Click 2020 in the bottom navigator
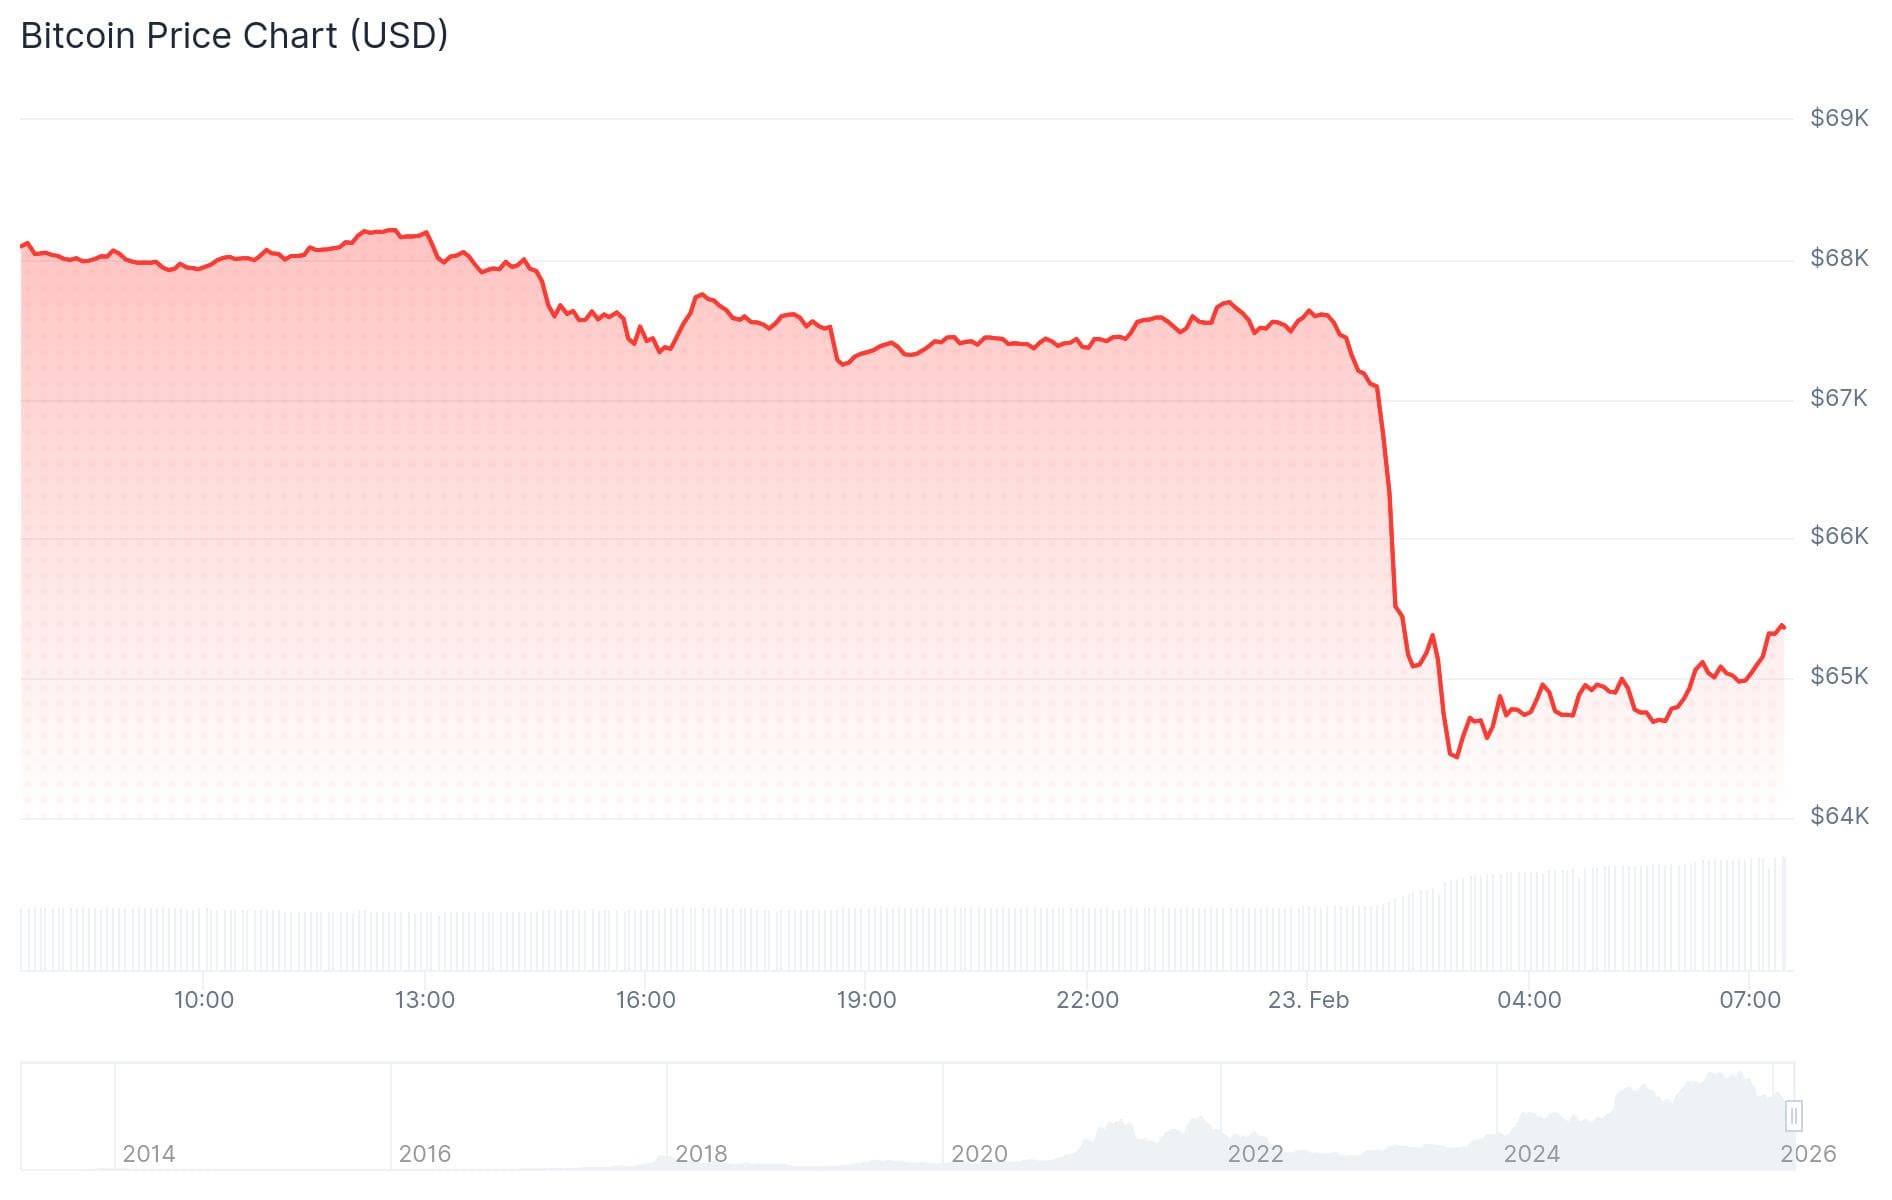1892x1200 pixels. [979, 1154]
